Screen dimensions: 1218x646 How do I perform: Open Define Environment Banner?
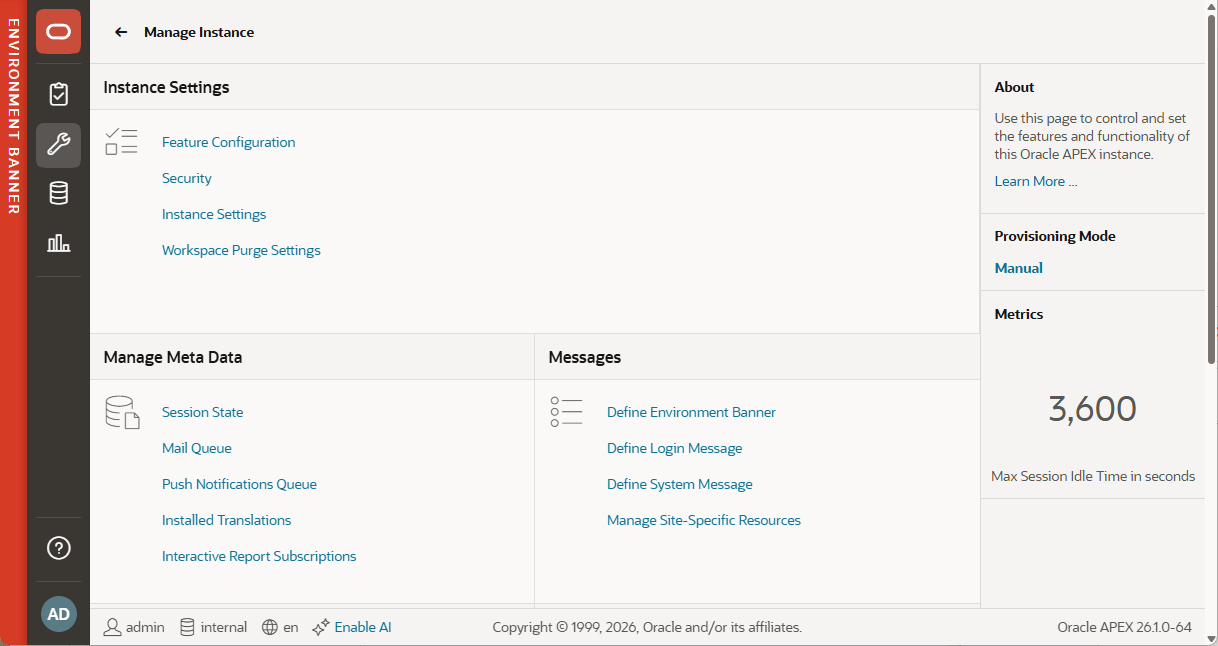(x=691, y=412)
